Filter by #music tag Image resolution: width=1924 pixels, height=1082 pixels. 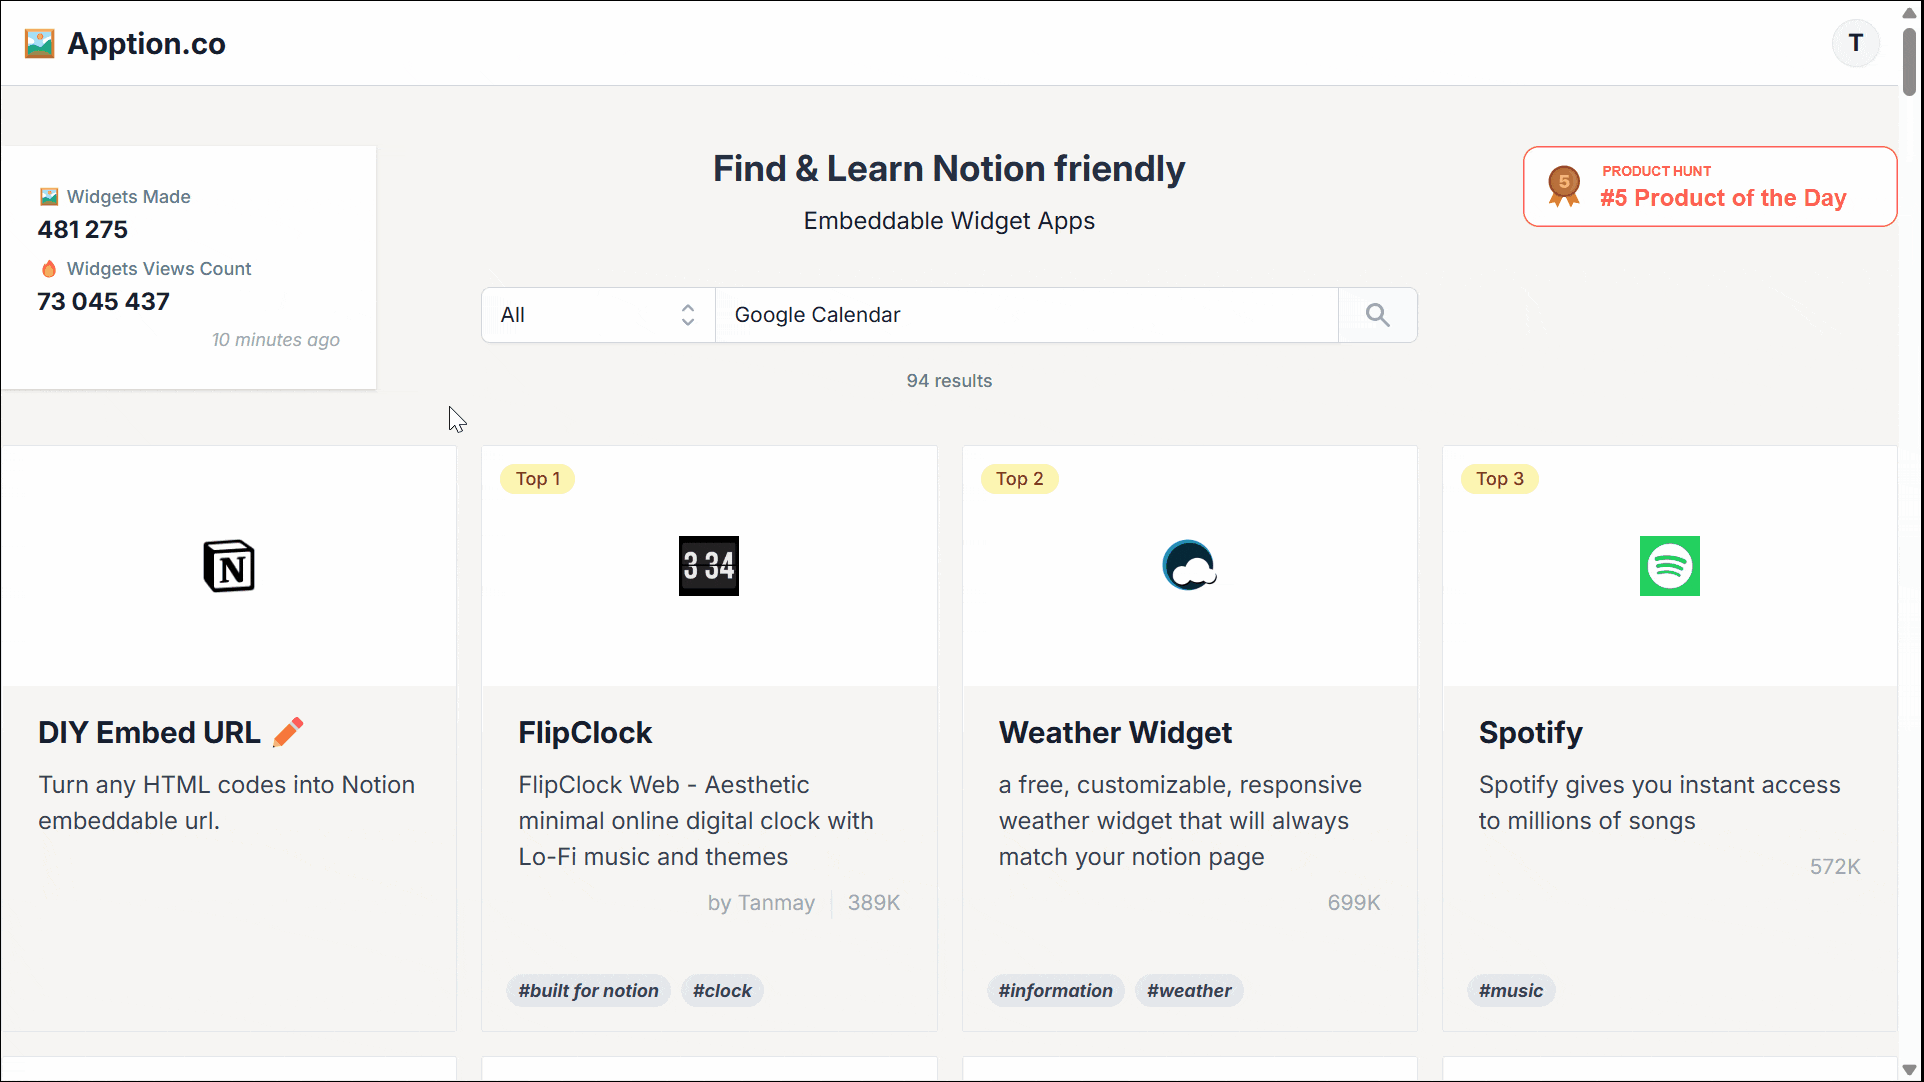pyautogui.click(x=1511, y=991)
